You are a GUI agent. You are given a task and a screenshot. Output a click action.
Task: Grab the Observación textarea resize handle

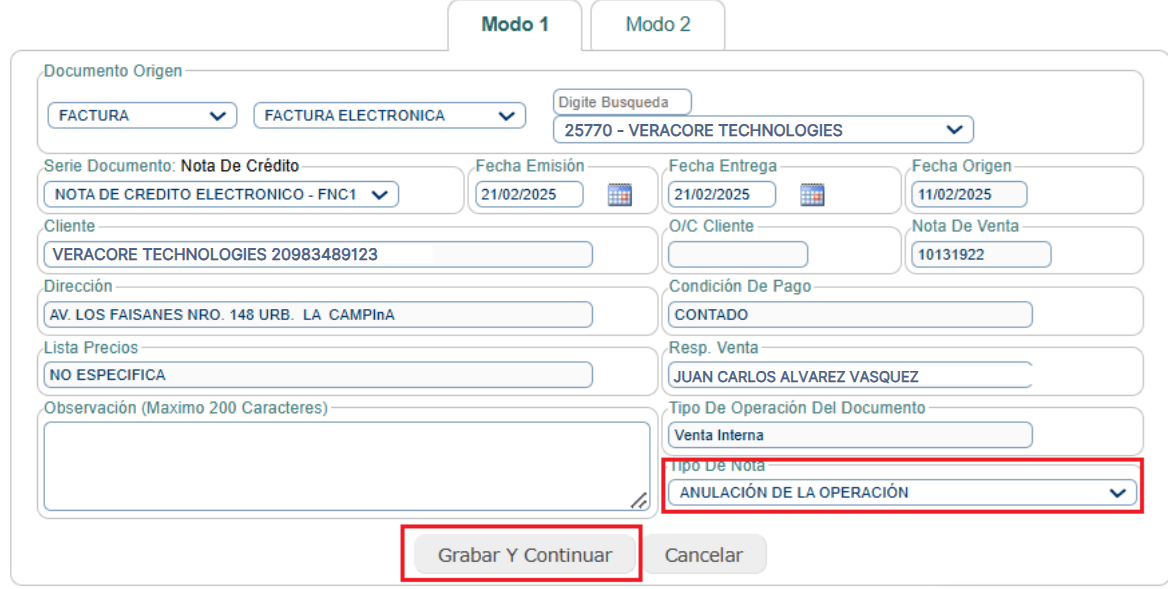tap(640, 501)
